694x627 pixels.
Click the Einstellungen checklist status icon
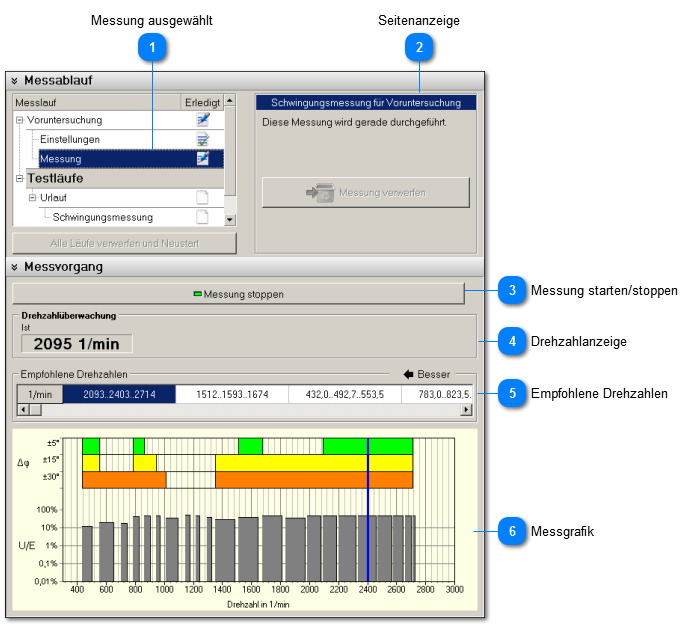click(202, 139)
